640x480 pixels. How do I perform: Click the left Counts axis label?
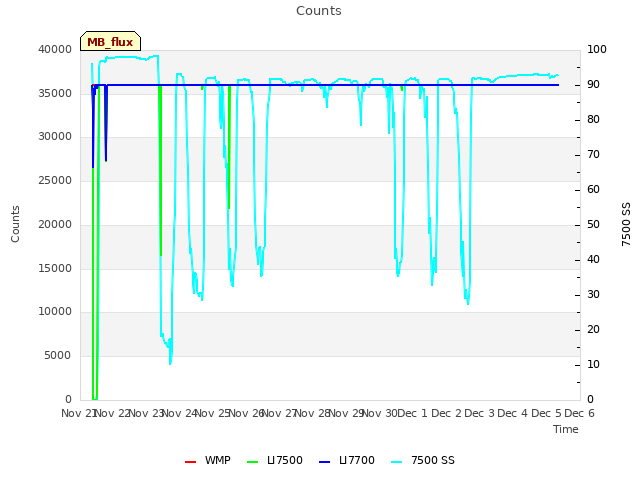(15, 224)
